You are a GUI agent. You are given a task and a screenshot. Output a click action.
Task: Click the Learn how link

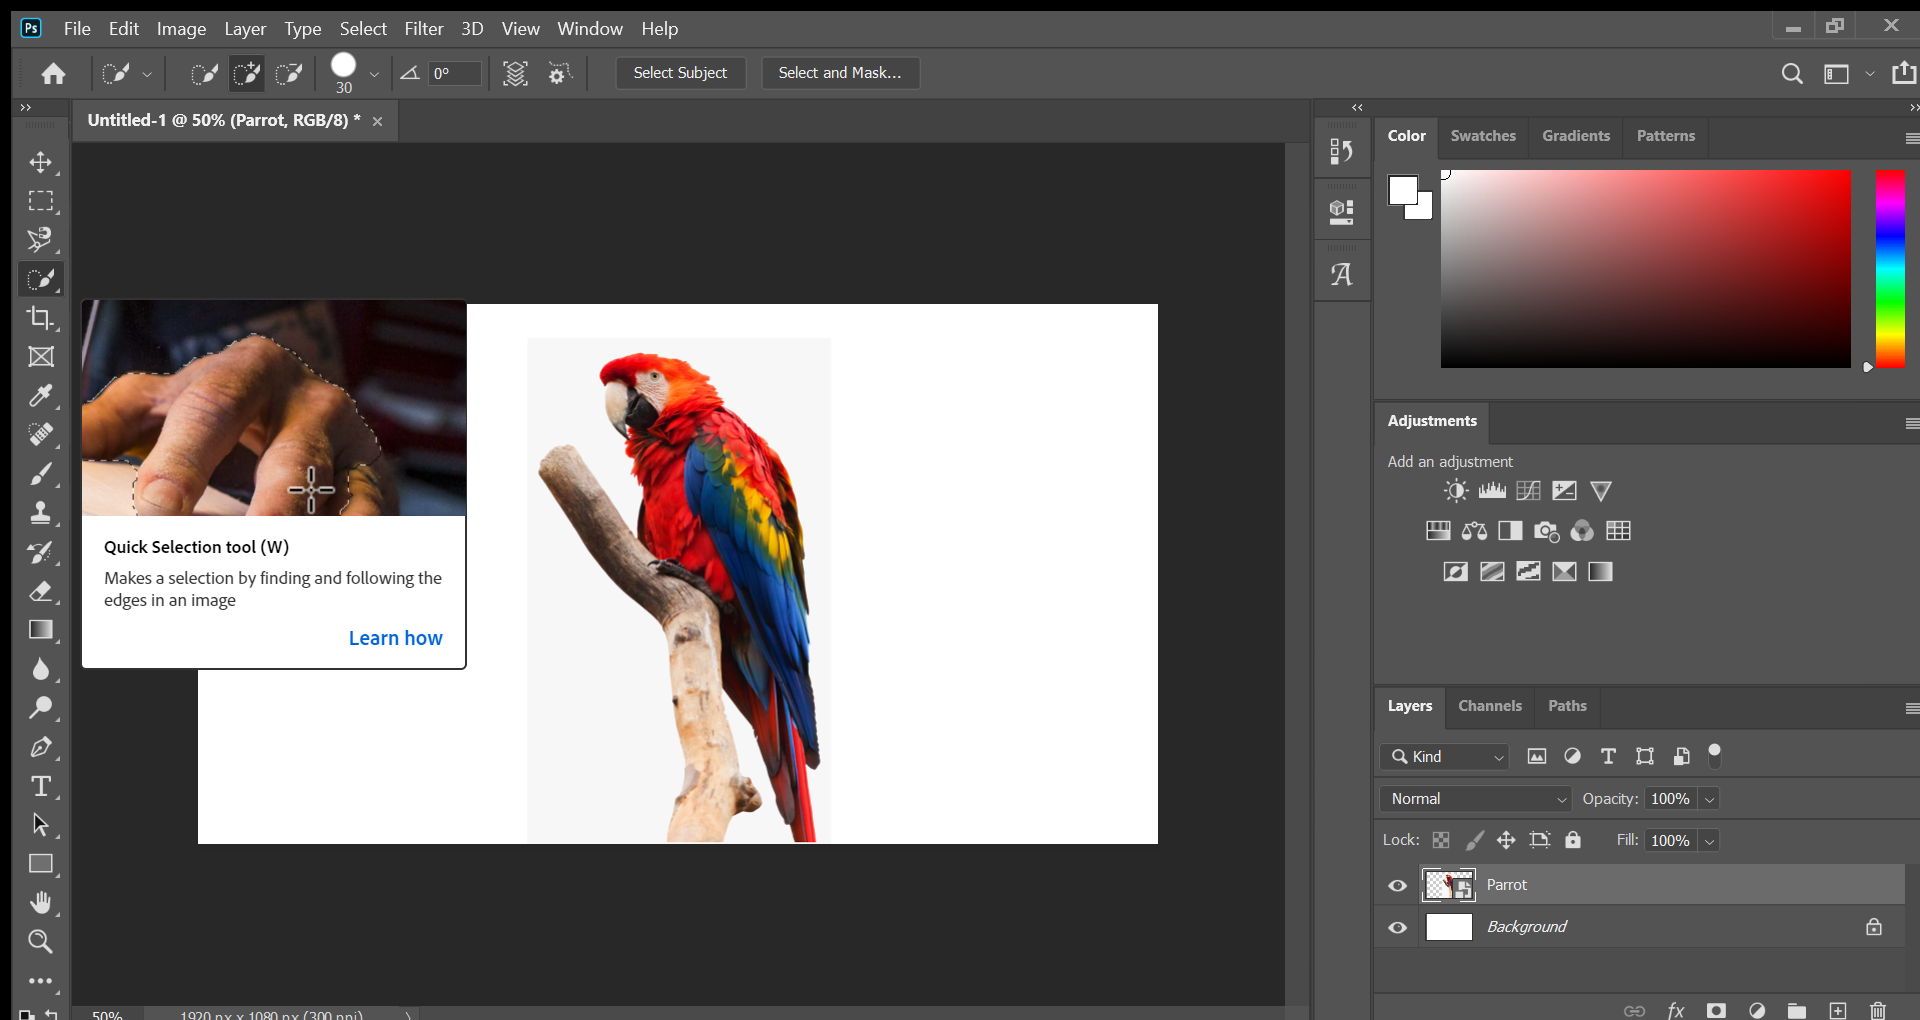(x=395, y=638)
